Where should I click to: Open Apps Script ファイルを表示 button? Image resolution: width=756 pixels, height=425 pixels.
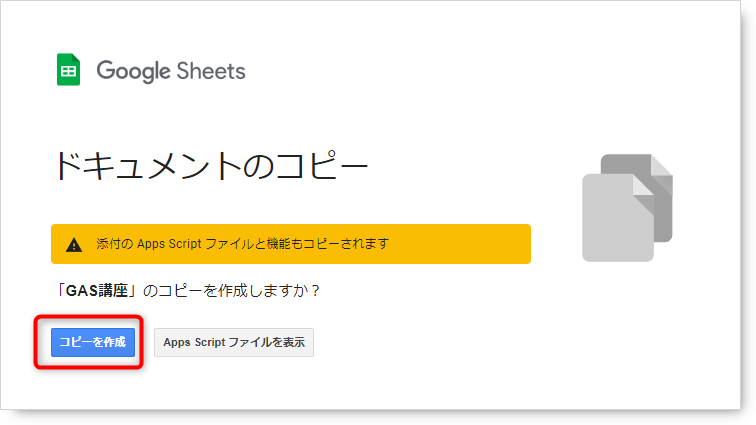pos(234,343)
